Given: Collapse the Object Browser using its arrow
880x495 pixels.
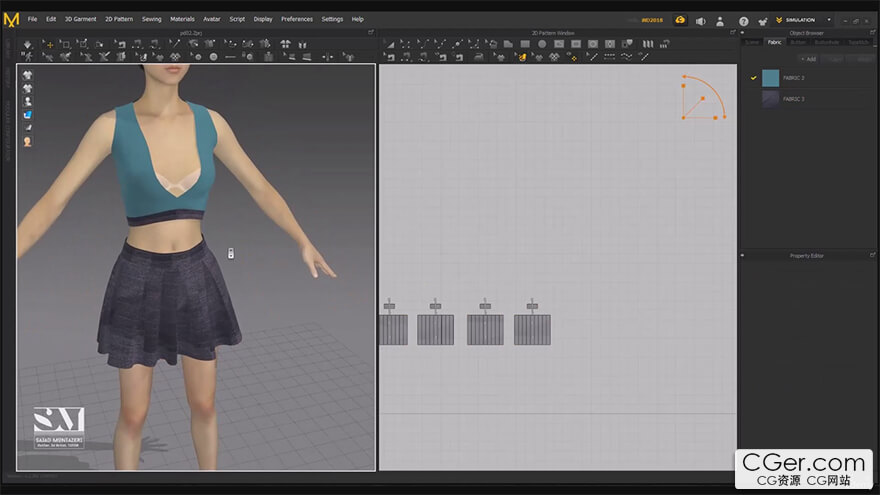Looking at the screenshot, I should pos(742,32).
